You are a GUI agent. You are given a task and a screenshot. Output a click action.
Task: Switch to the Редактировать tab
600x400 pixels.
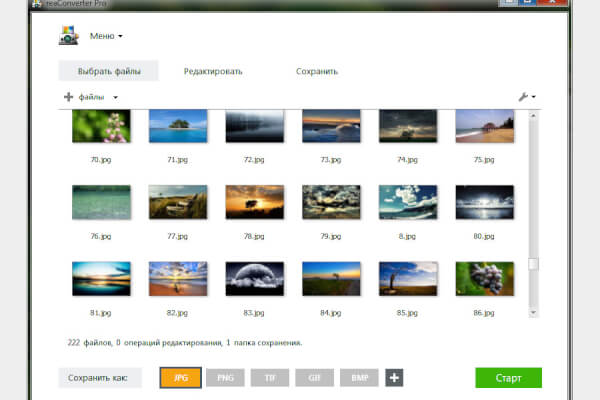point(213,72)
